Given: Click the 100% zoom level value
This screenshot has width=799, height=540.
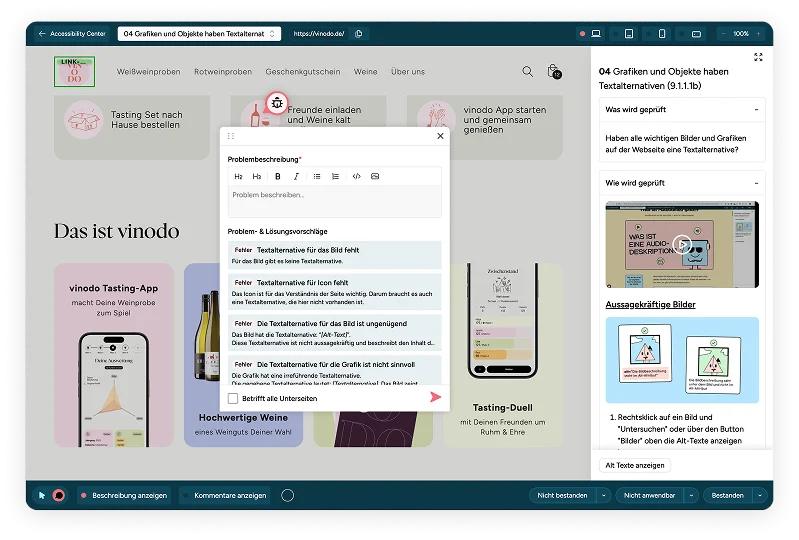Looking at the screenshot, I should click(x=741, y=34).
